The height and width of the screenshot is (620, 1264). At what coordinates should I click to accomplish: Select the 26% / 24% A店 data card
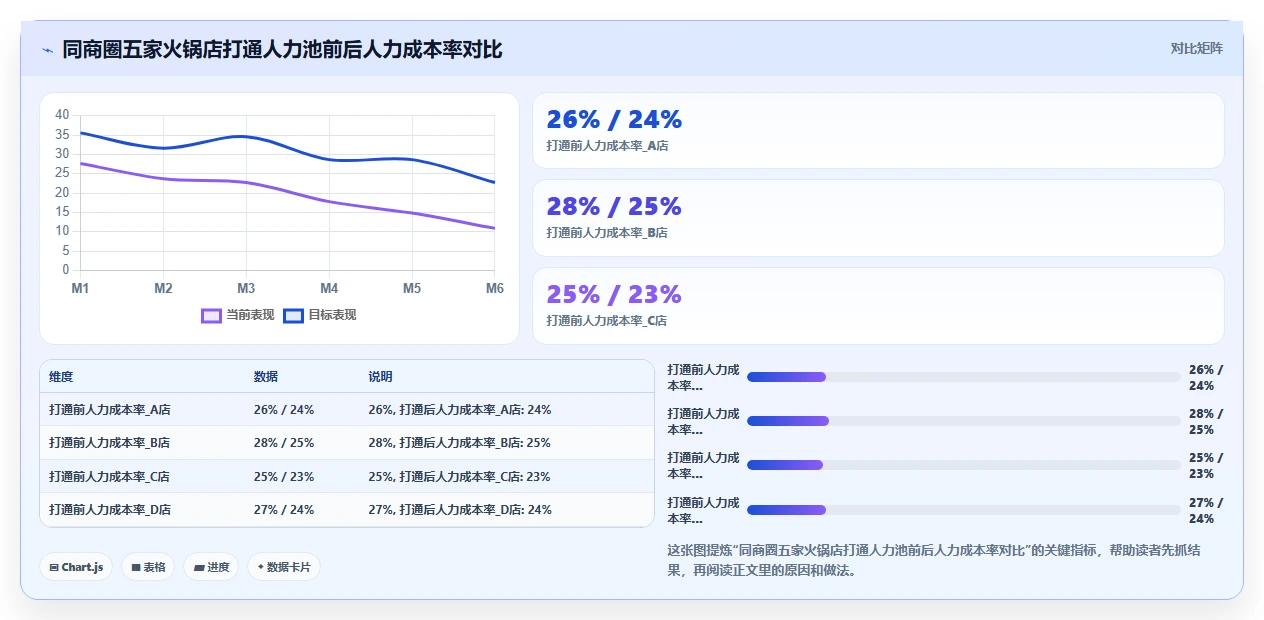tap(878, 131)
